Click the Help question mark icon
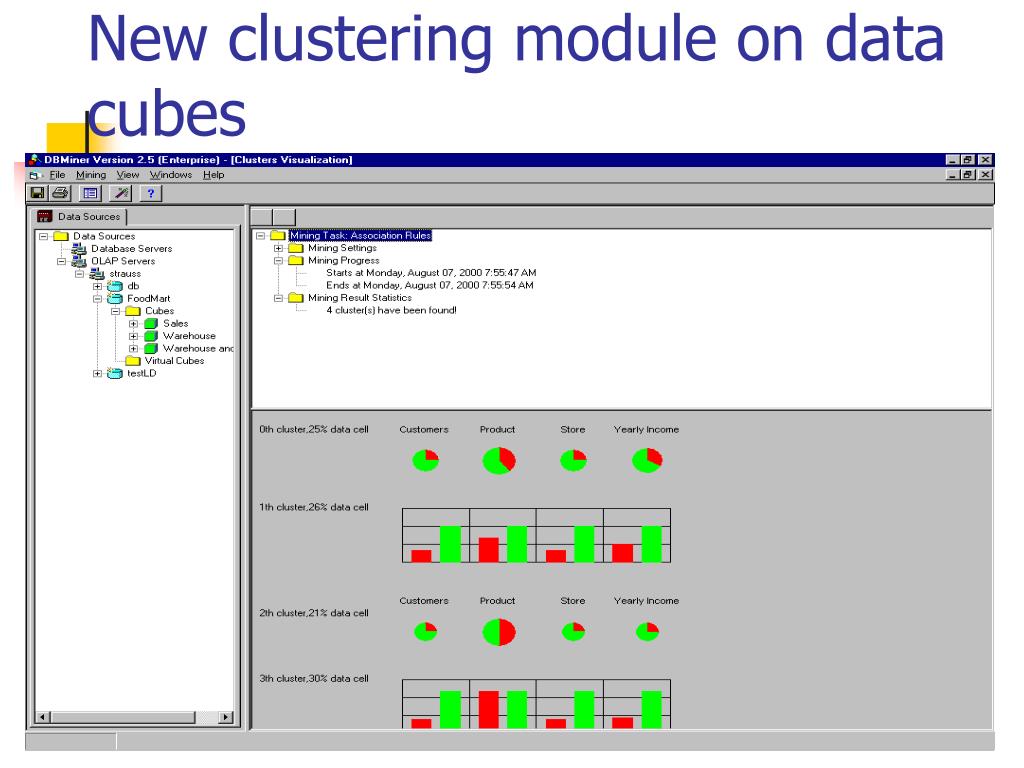 (x=151, y=193)
